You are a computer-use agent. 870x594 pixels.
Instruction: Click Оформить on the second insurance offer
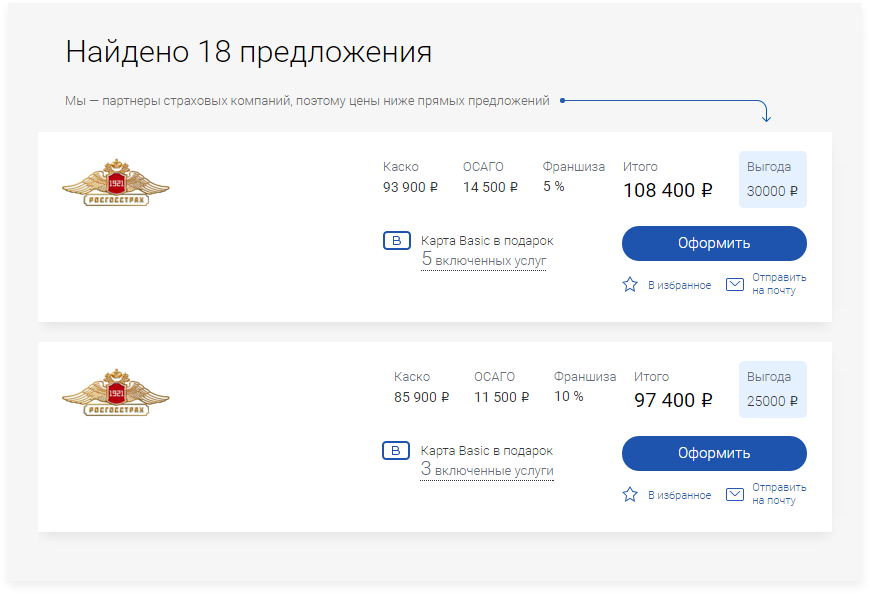[714, 453]
